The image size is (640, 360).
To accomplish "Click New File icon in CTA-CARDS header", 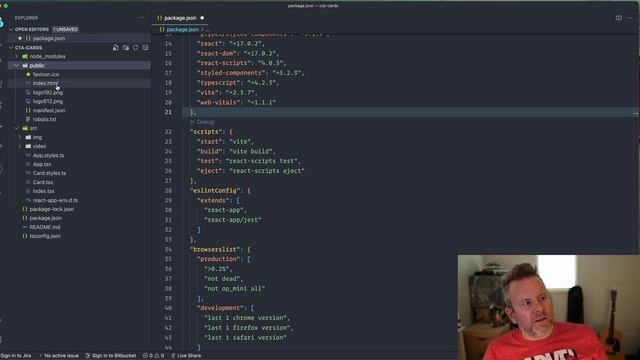I will [x=116, y=48].
